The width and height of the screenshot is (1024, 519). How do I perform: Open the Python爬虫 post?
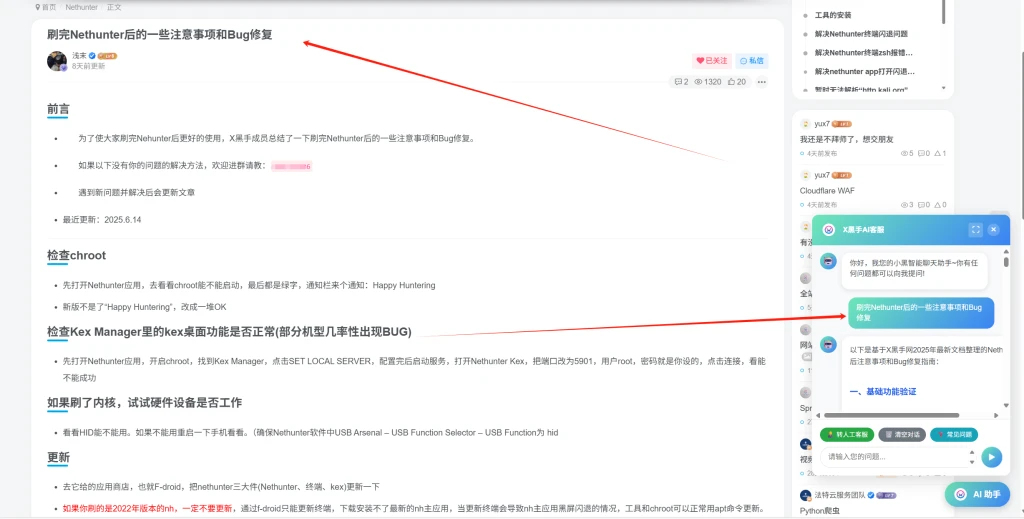coord(820,511)
